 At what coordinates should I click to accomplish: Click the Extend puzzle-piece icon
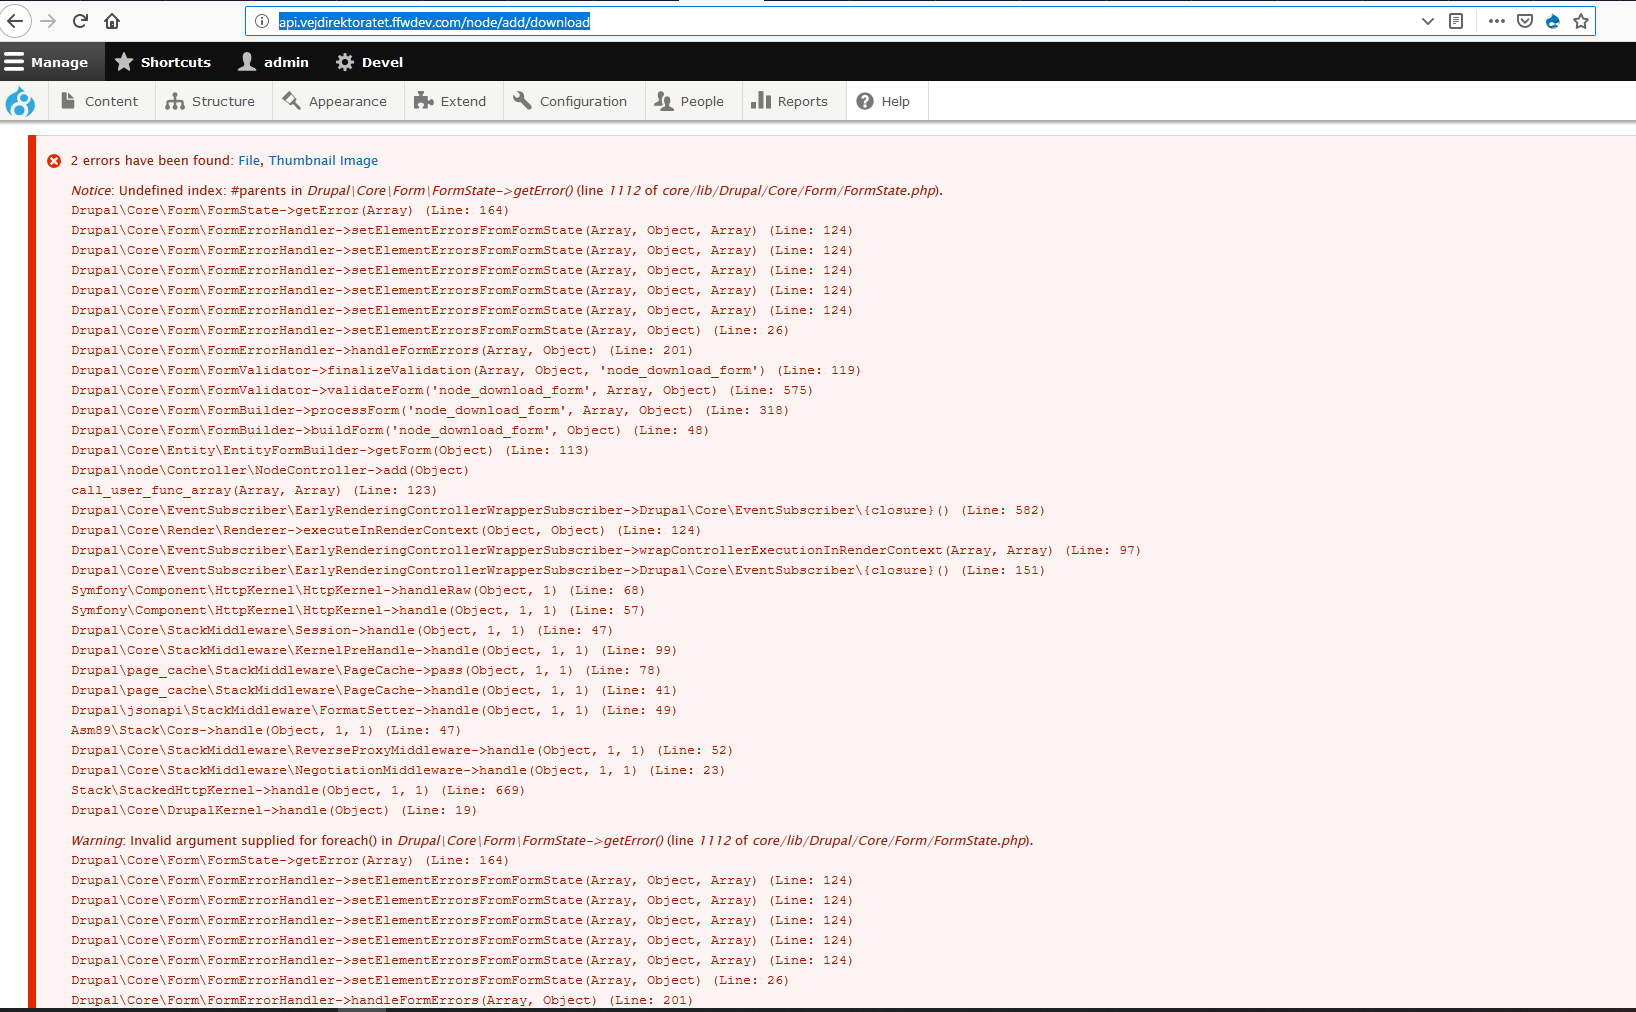click(x=425, y=101)
